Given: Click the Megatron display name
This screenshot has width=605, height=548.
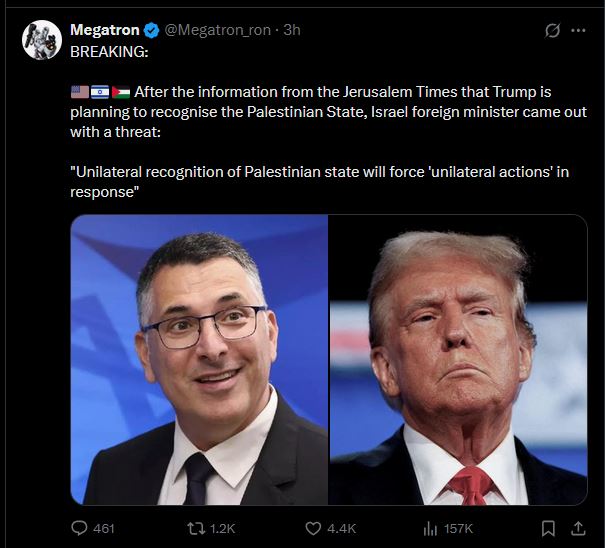Looking at the screenshot, I should click(105, 30).
